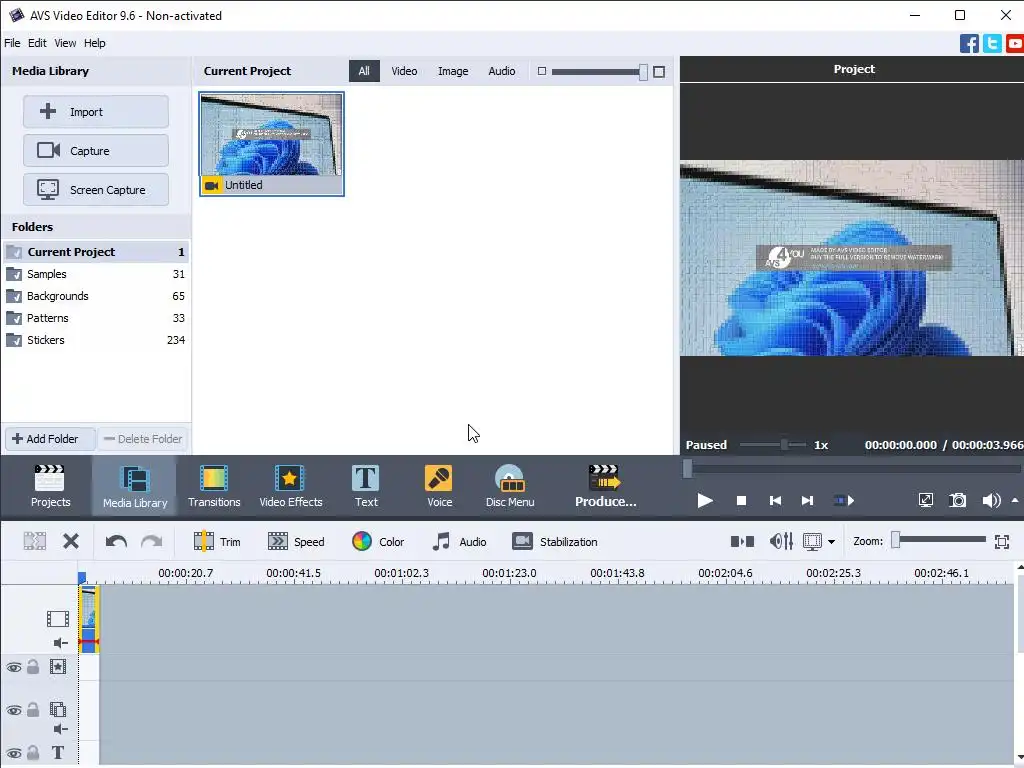This screenshot has width=1024, height=768.
Task: Open the Audio editing tool
Action: pyautogui.click(x=459, y=541)
